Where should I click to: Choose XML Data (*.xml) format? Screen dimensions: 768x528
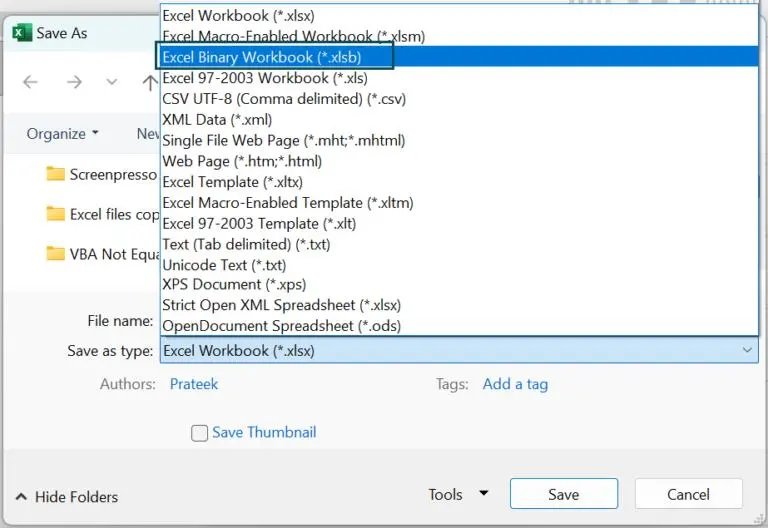point(459,120)
